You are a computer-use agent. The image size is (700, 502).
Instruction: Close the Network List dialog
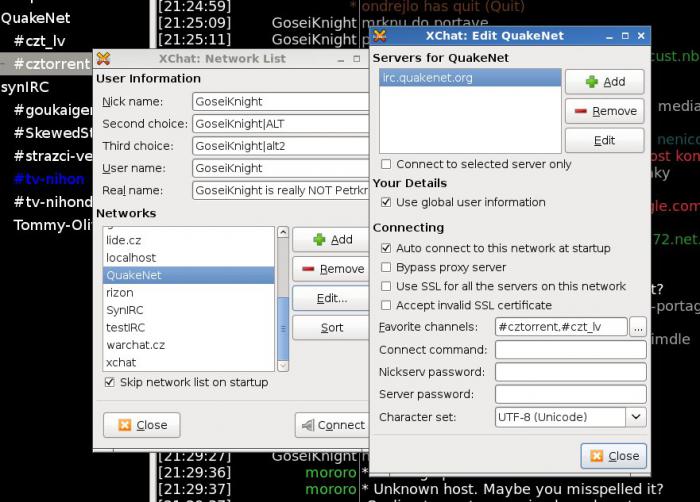(142, 425)
